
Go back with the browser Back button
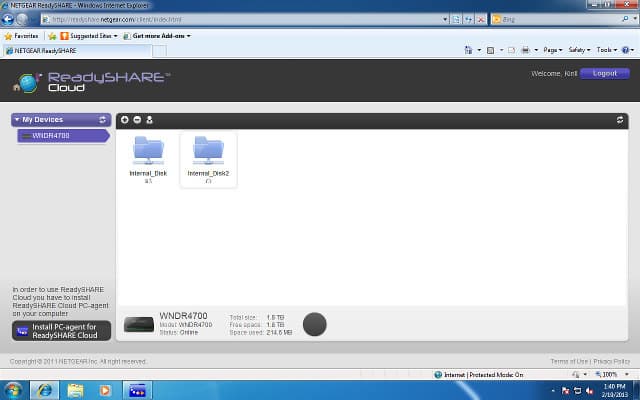[8, 19]
